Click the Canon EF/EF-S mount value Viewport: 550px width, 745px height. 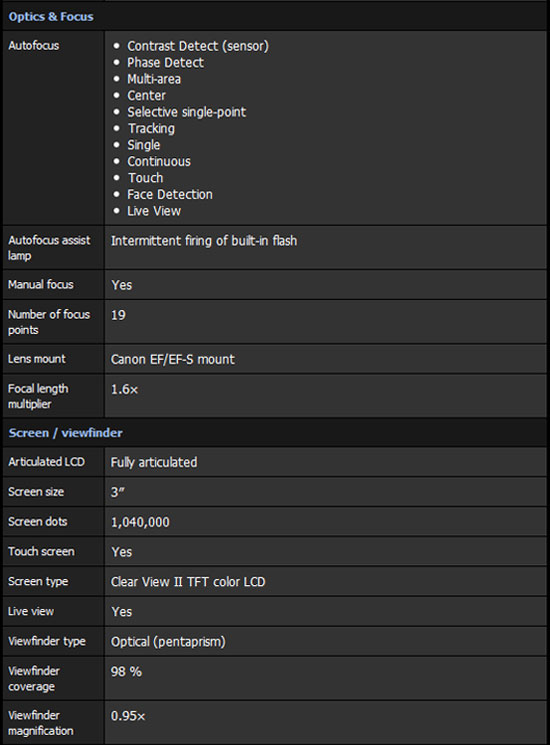tap(173, 359)
